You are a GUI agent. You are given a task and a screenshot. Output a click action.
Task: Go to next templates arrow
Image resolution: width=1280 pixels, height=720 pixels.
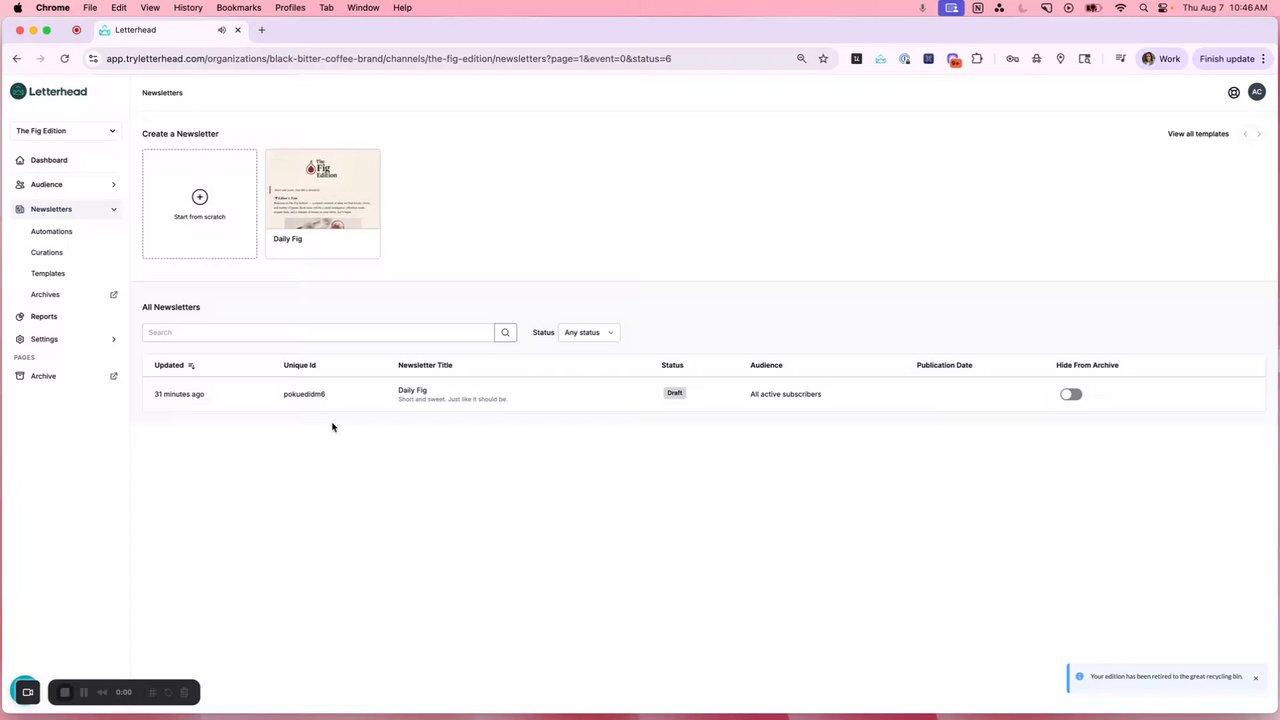(1259, 134)
